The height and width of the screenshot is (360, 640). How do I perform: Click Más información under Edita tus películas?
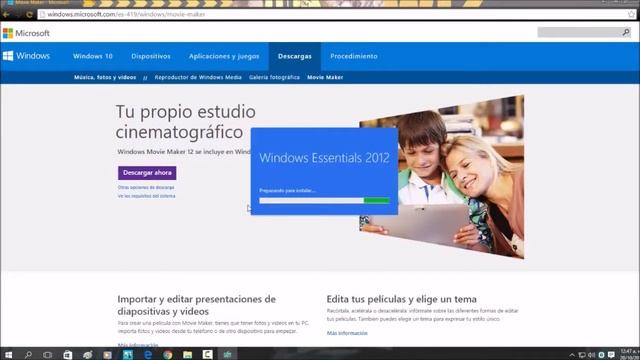[347, 333]
